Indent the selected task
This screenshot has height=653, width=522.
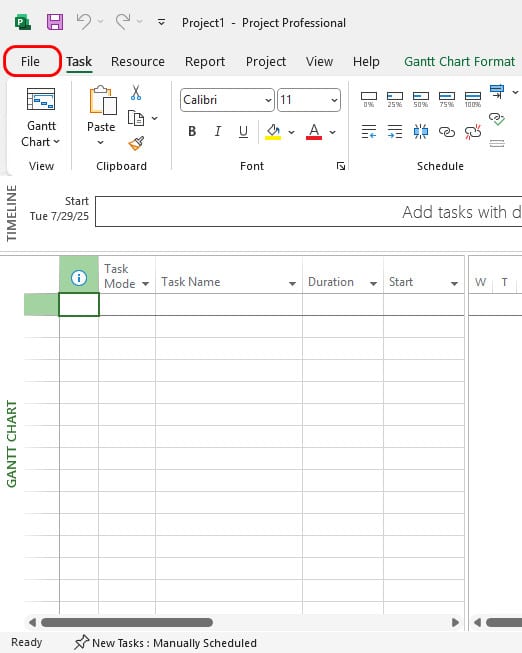395,132
